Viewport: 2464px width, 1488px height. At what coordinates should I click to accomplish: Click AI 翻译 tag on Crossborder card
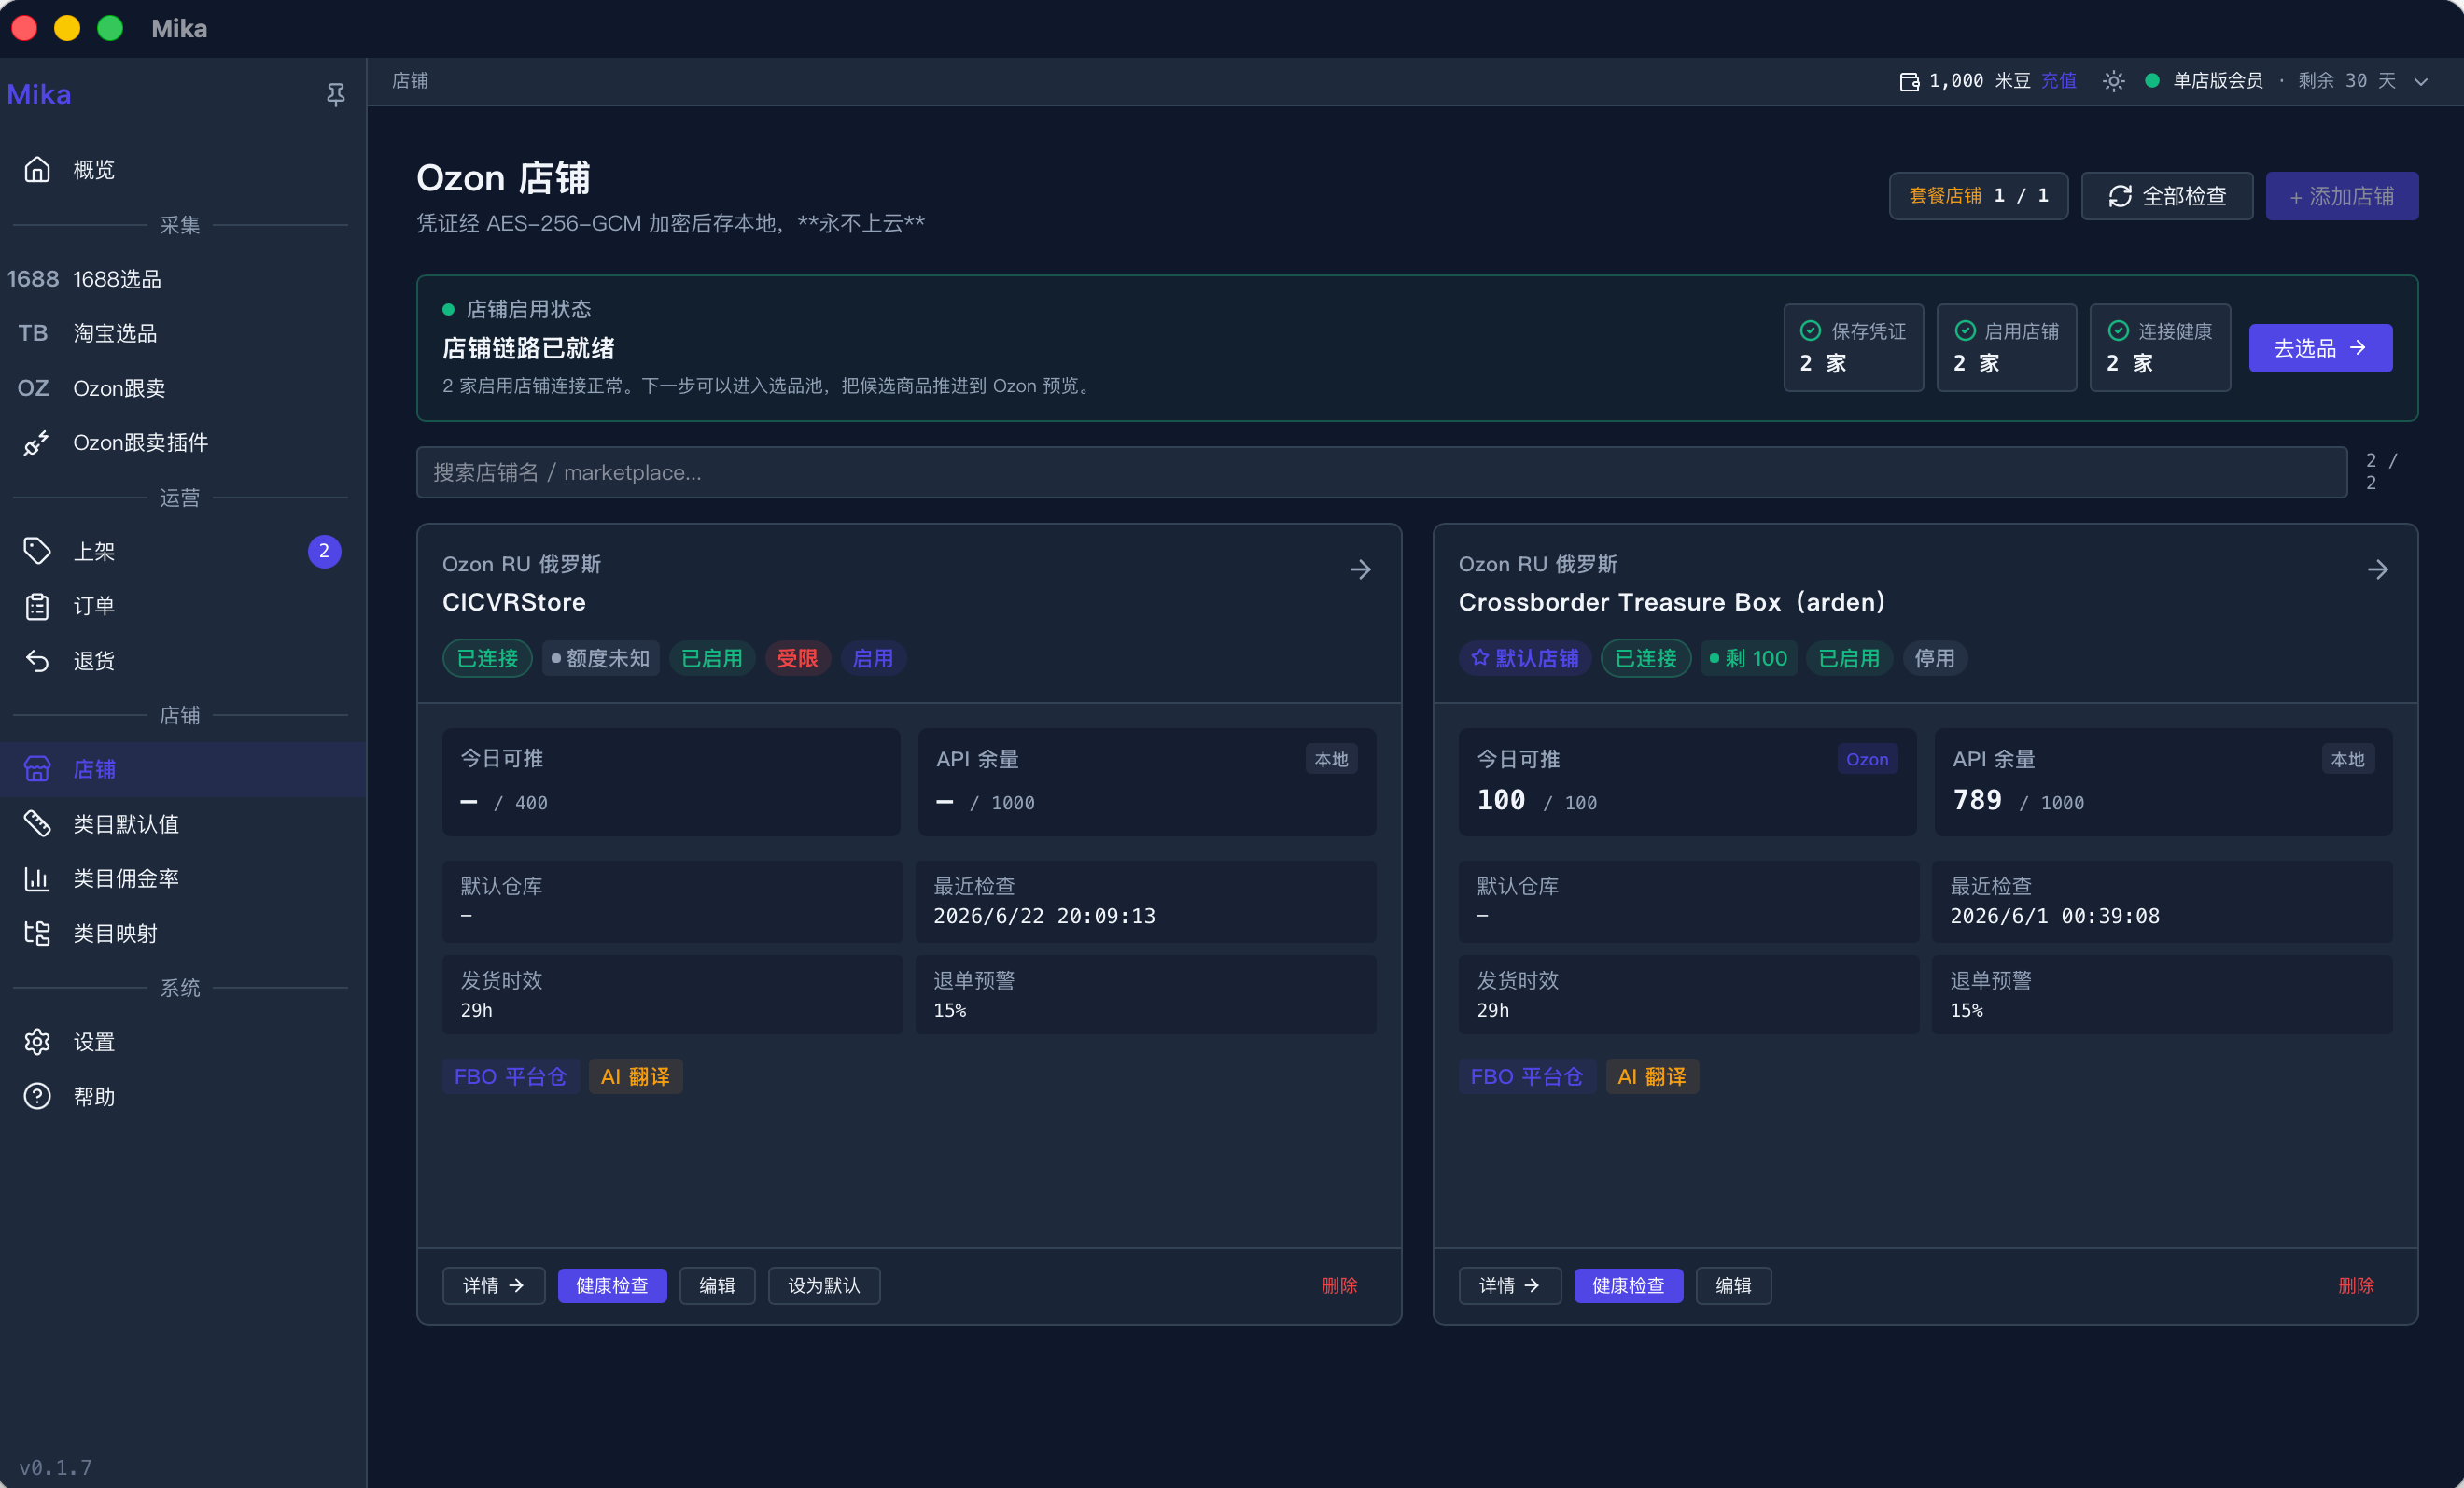(x=1652, y=1076)
